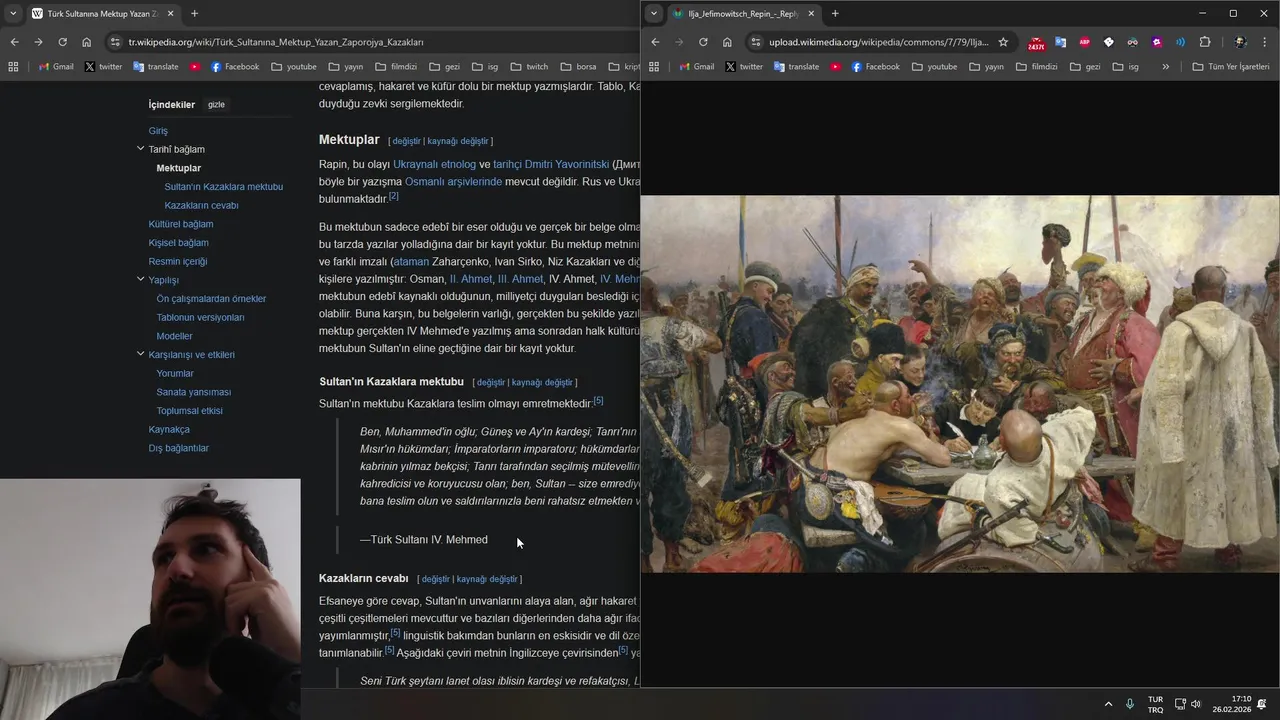Screen dimensions: 1280x720
Task: Open notification bell in taskbar
Action: coord(1262,704)
